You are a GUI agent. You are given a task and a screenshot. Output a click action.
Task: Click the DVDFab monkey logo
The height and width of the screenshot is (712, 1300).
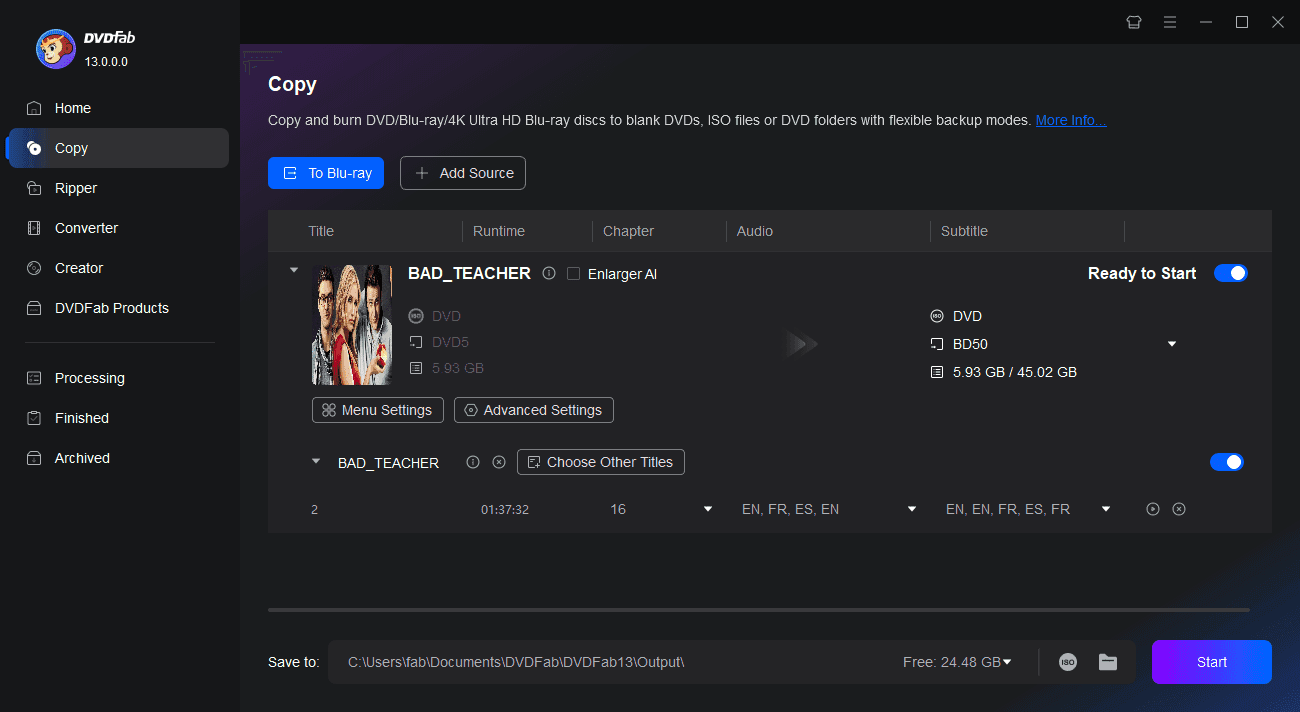coord(56,48)
